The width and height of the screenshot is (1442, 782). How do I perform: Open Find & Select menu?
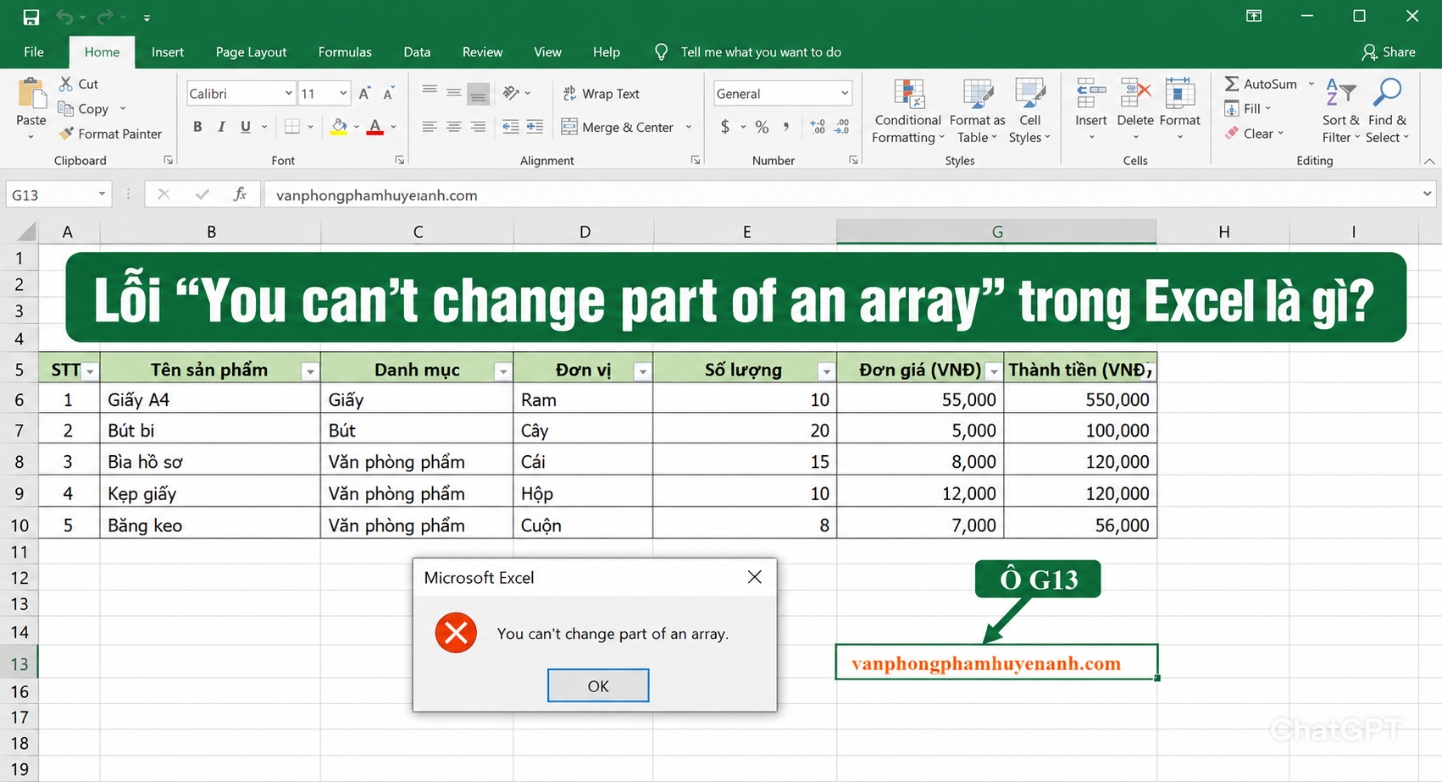[1387, 110]
